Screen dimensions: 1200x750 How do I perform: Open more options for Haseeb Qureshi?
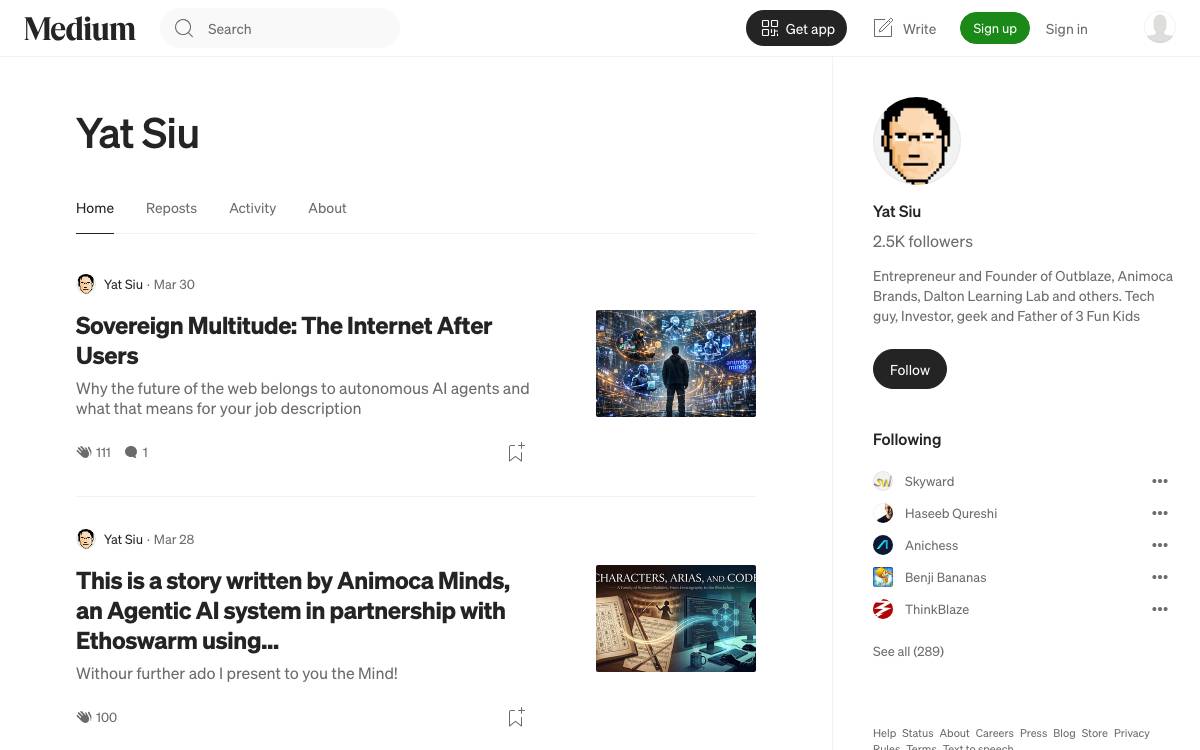1160,513
